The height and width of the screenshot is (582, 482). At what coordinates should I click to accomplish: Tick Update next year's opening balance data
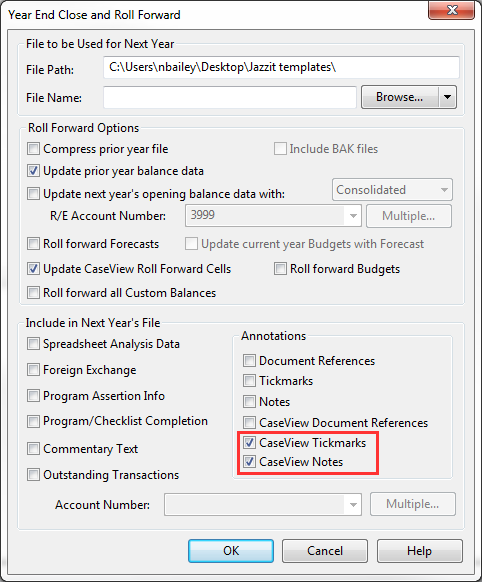33,194
